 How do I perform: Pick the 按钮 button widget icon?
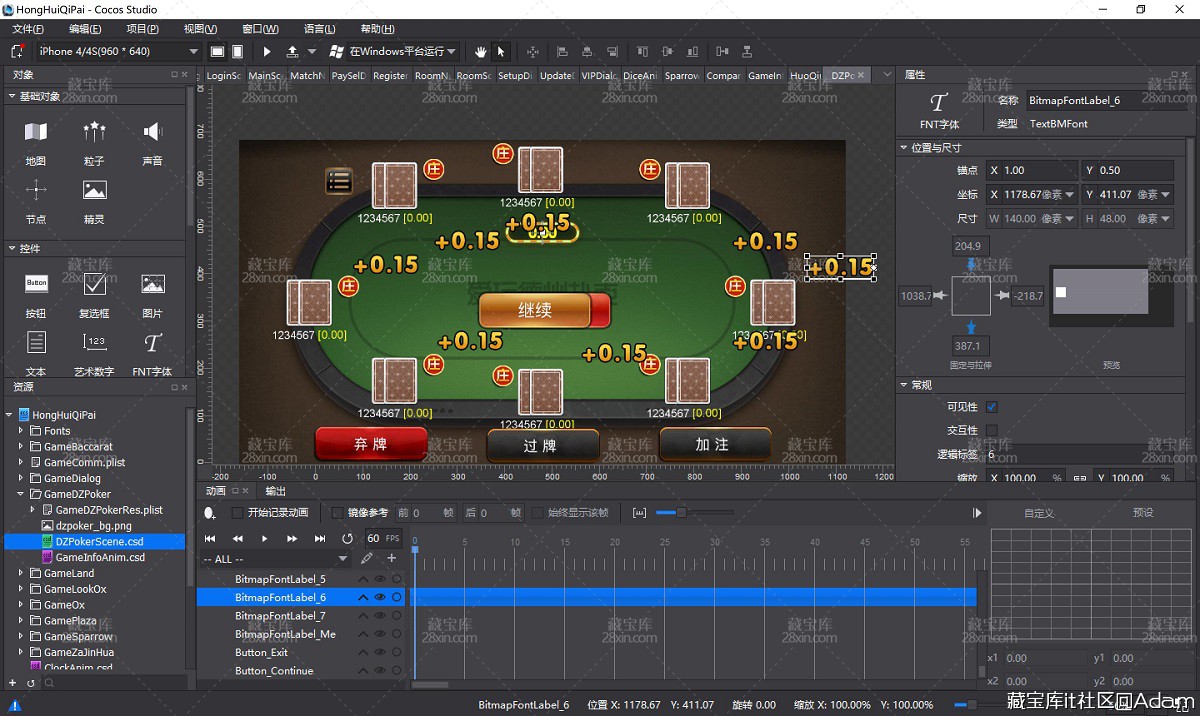point(36,284)
